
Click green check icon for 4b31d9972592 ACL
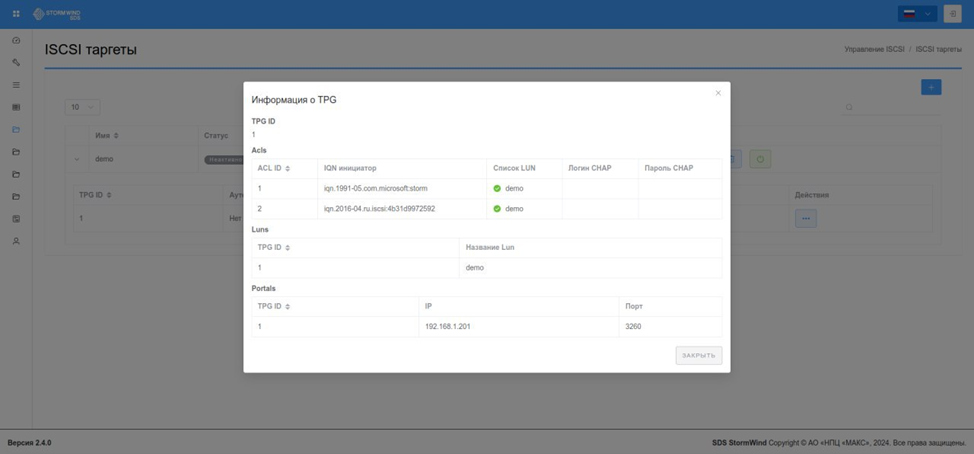click(x=497, y=209)
